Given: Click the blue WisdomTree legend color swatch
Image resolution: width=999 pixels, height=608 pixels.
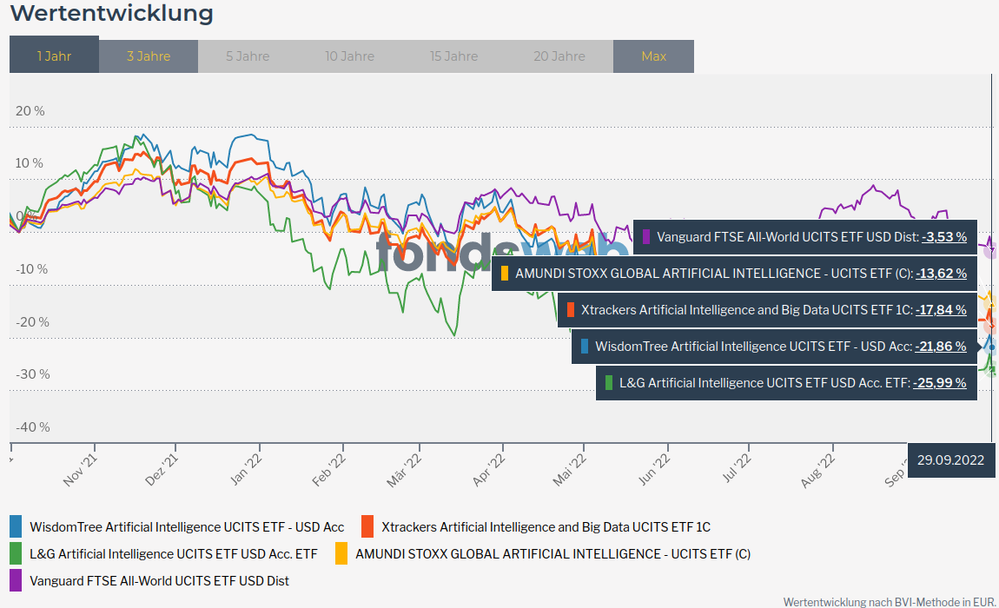Looking at the screenshot, I should [x=16, y=526].
